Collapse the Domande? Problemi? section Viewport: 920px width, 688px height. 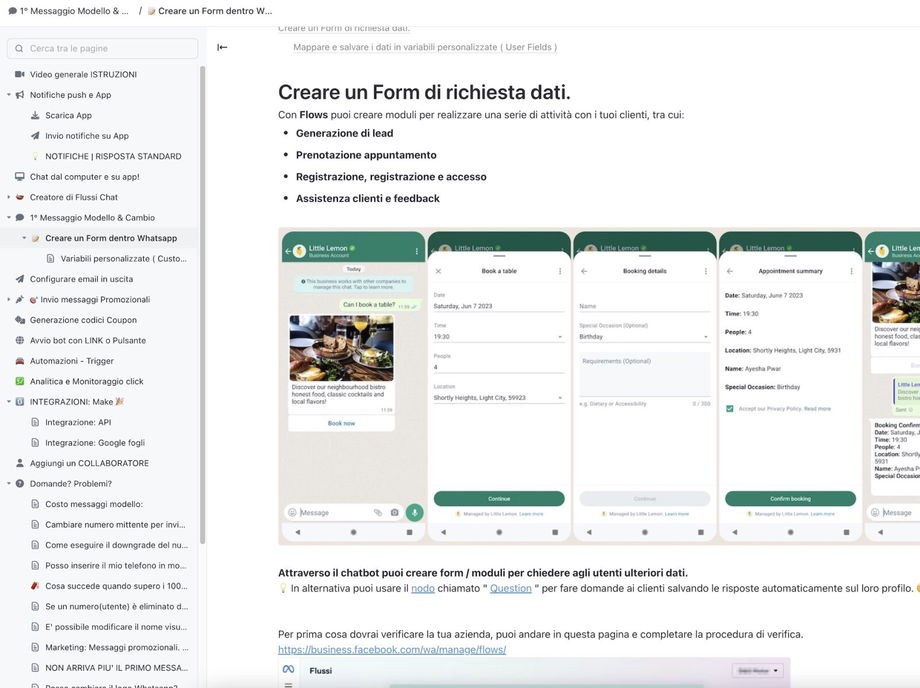coord(9,484)
